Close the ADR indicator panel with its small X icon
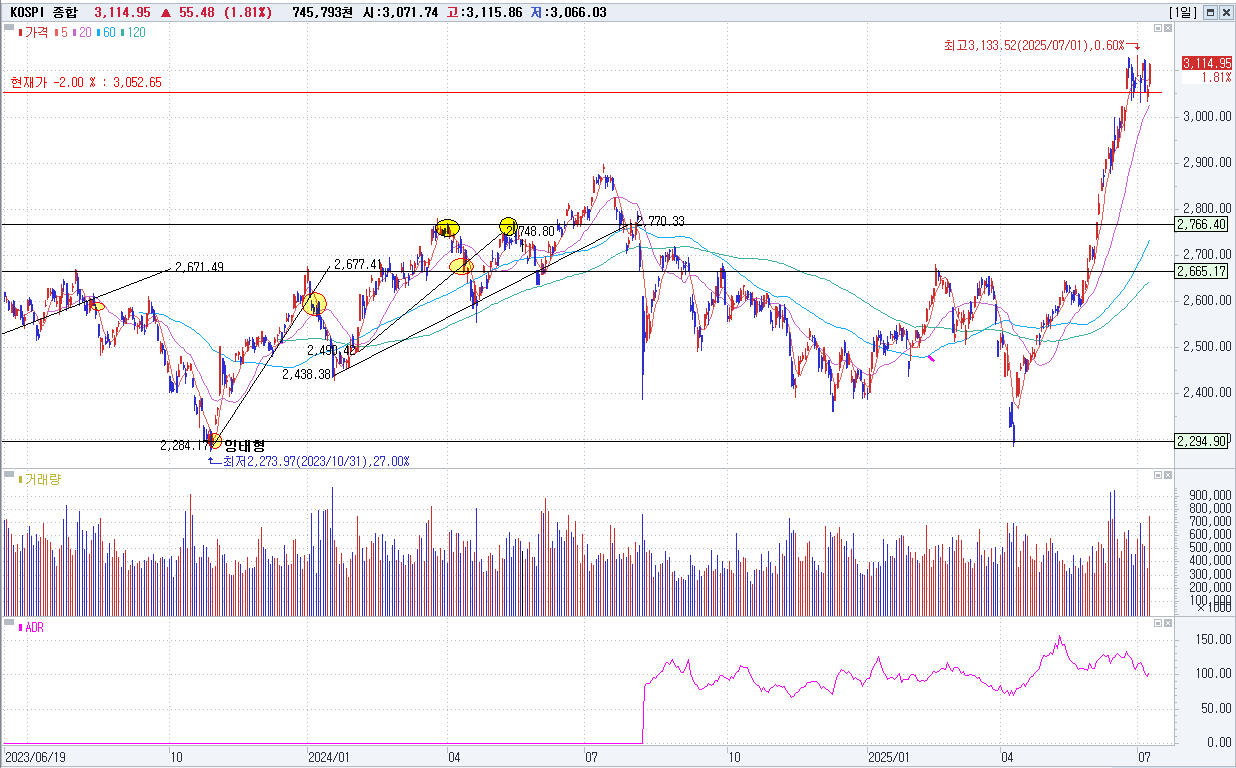Screen dimensions: 1236x768 1168,623
